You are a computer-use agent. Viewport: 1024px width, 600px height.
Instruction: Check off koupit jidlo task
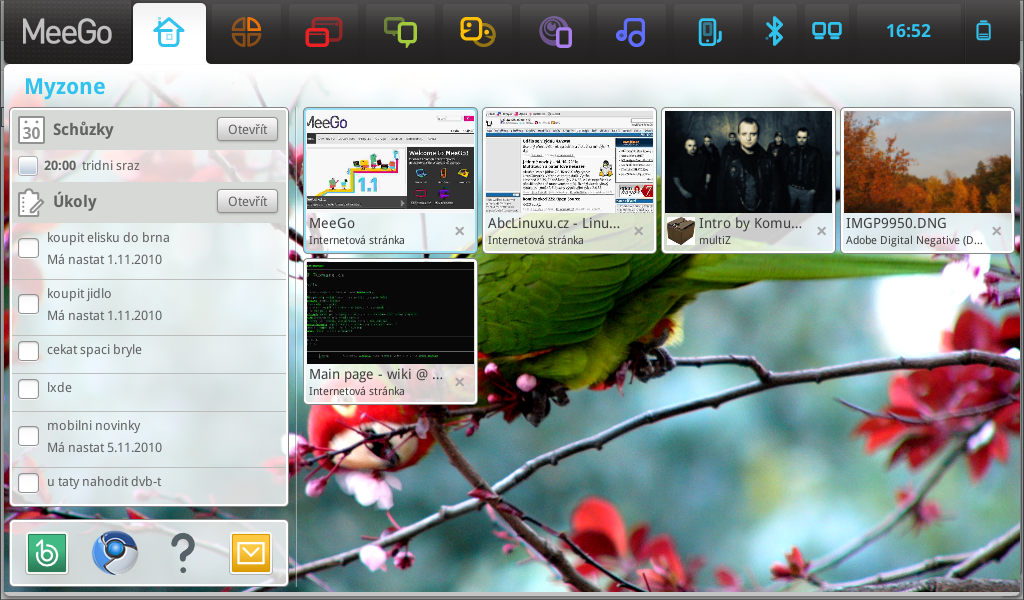pos(28,304)
